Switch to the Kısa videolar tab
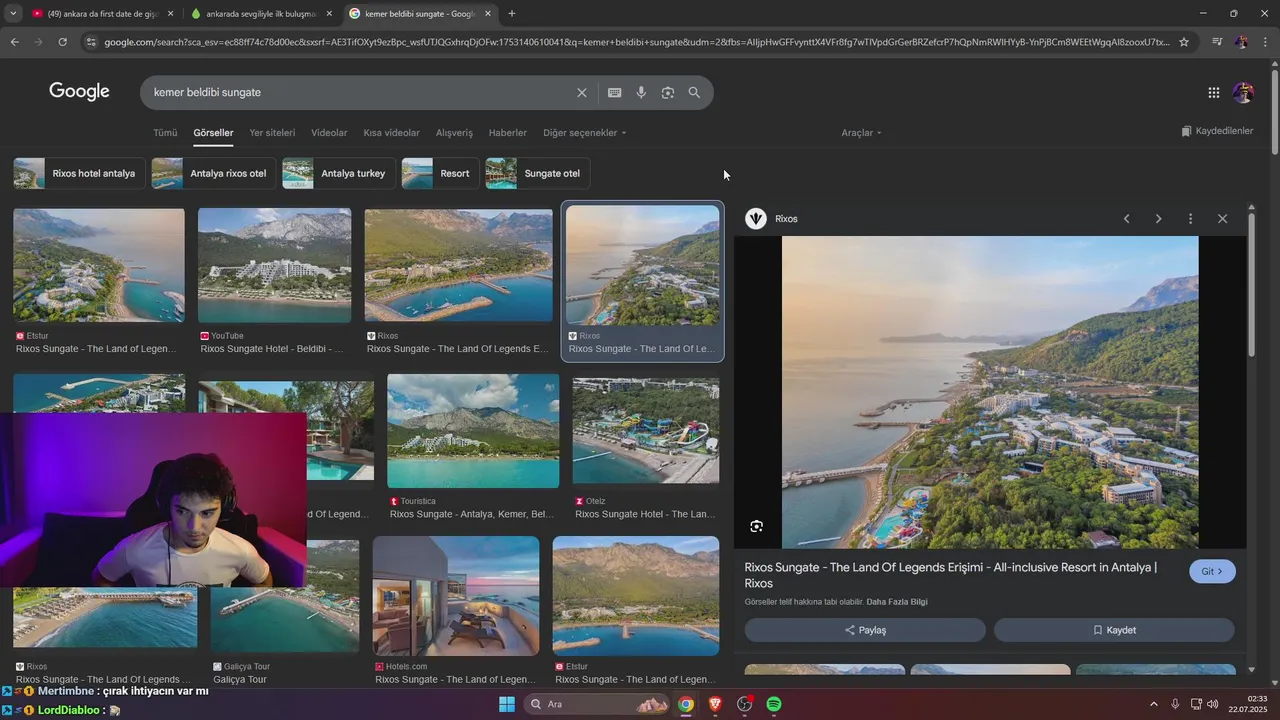The height and width of the screenshot is (720, 1280). [392, 133]
